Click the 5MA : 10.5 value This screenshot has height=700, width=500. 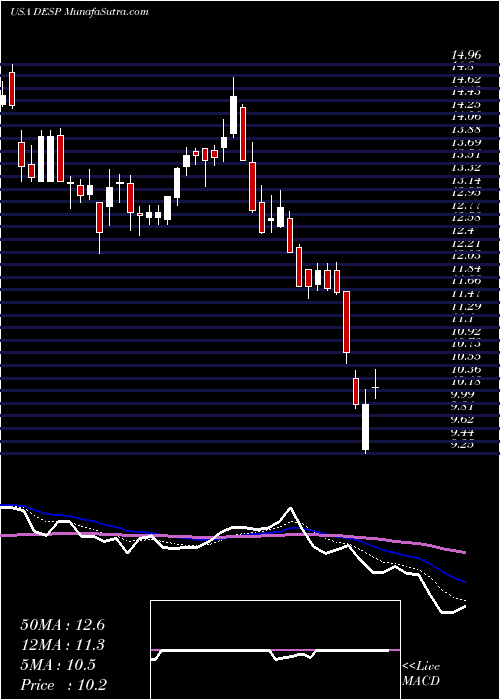[x=58, y=665]
